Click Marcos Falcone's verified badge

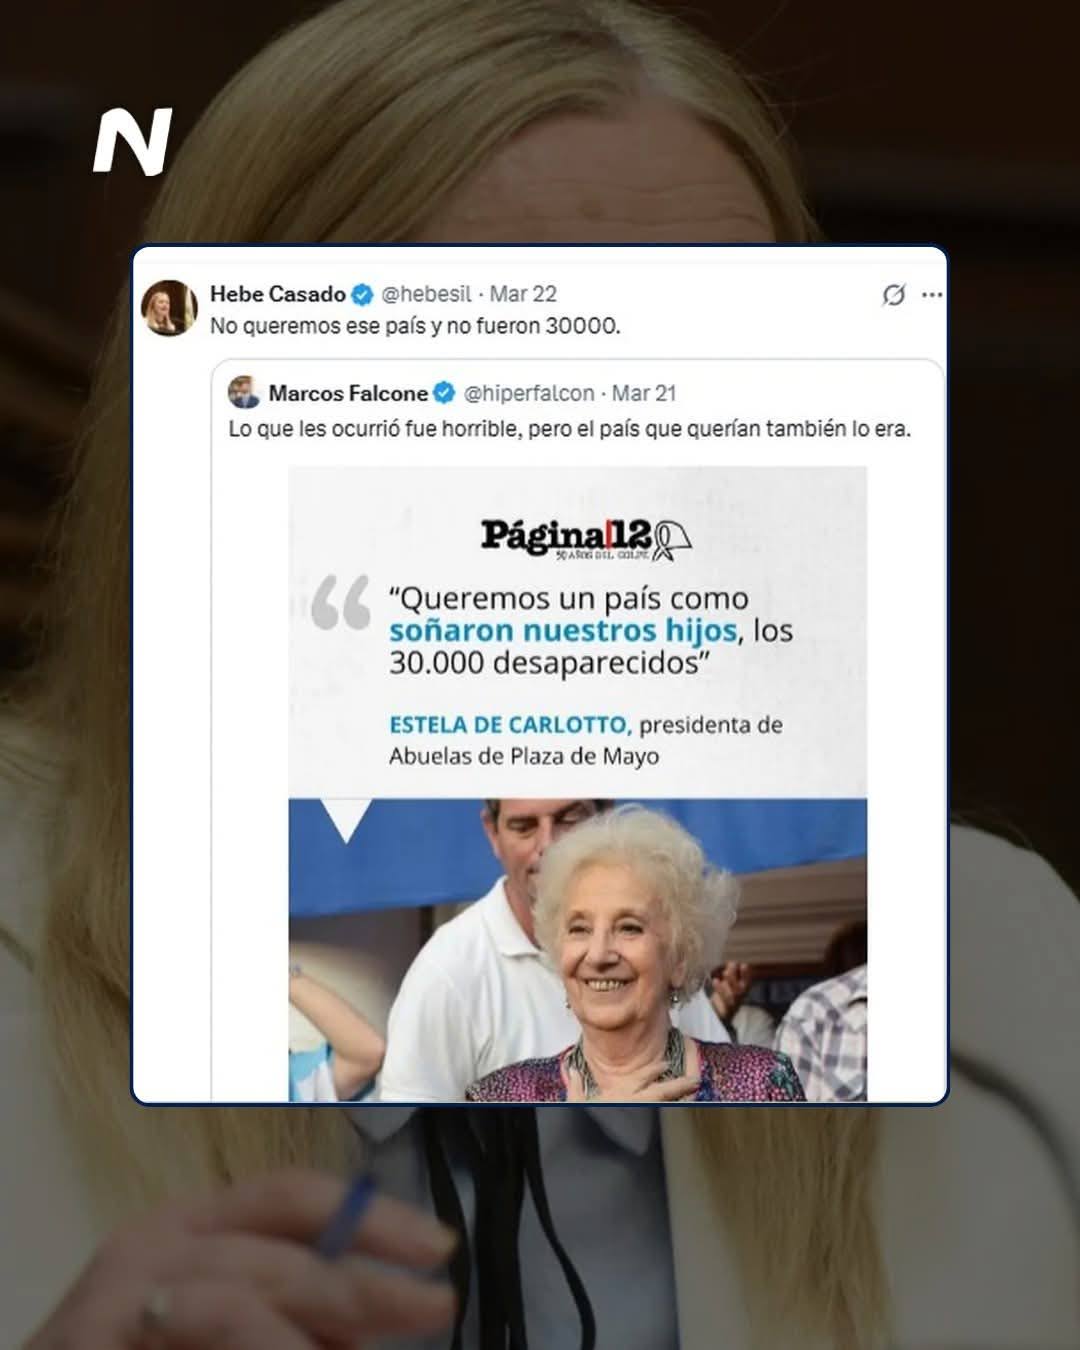click(x=444, y=393)
